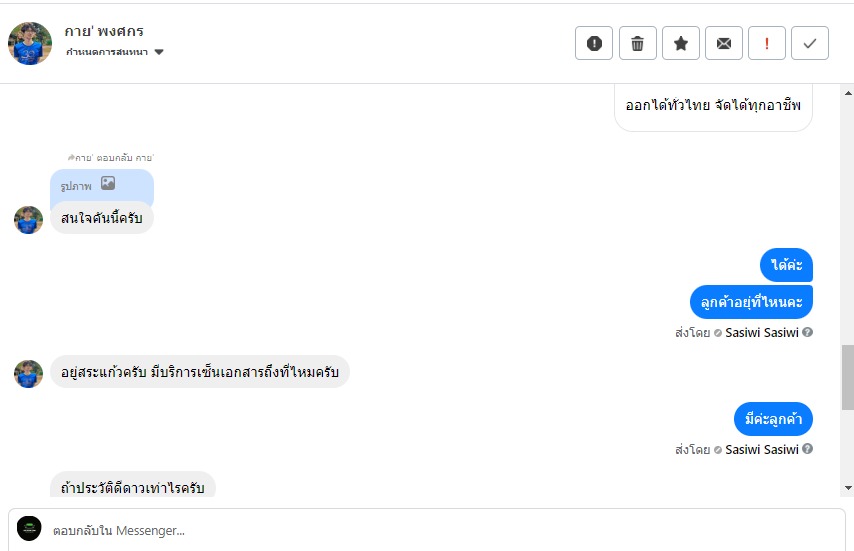Click the page avatar beside reply box
The height and width of the screenshot is (551, 854).
(30, 529)
